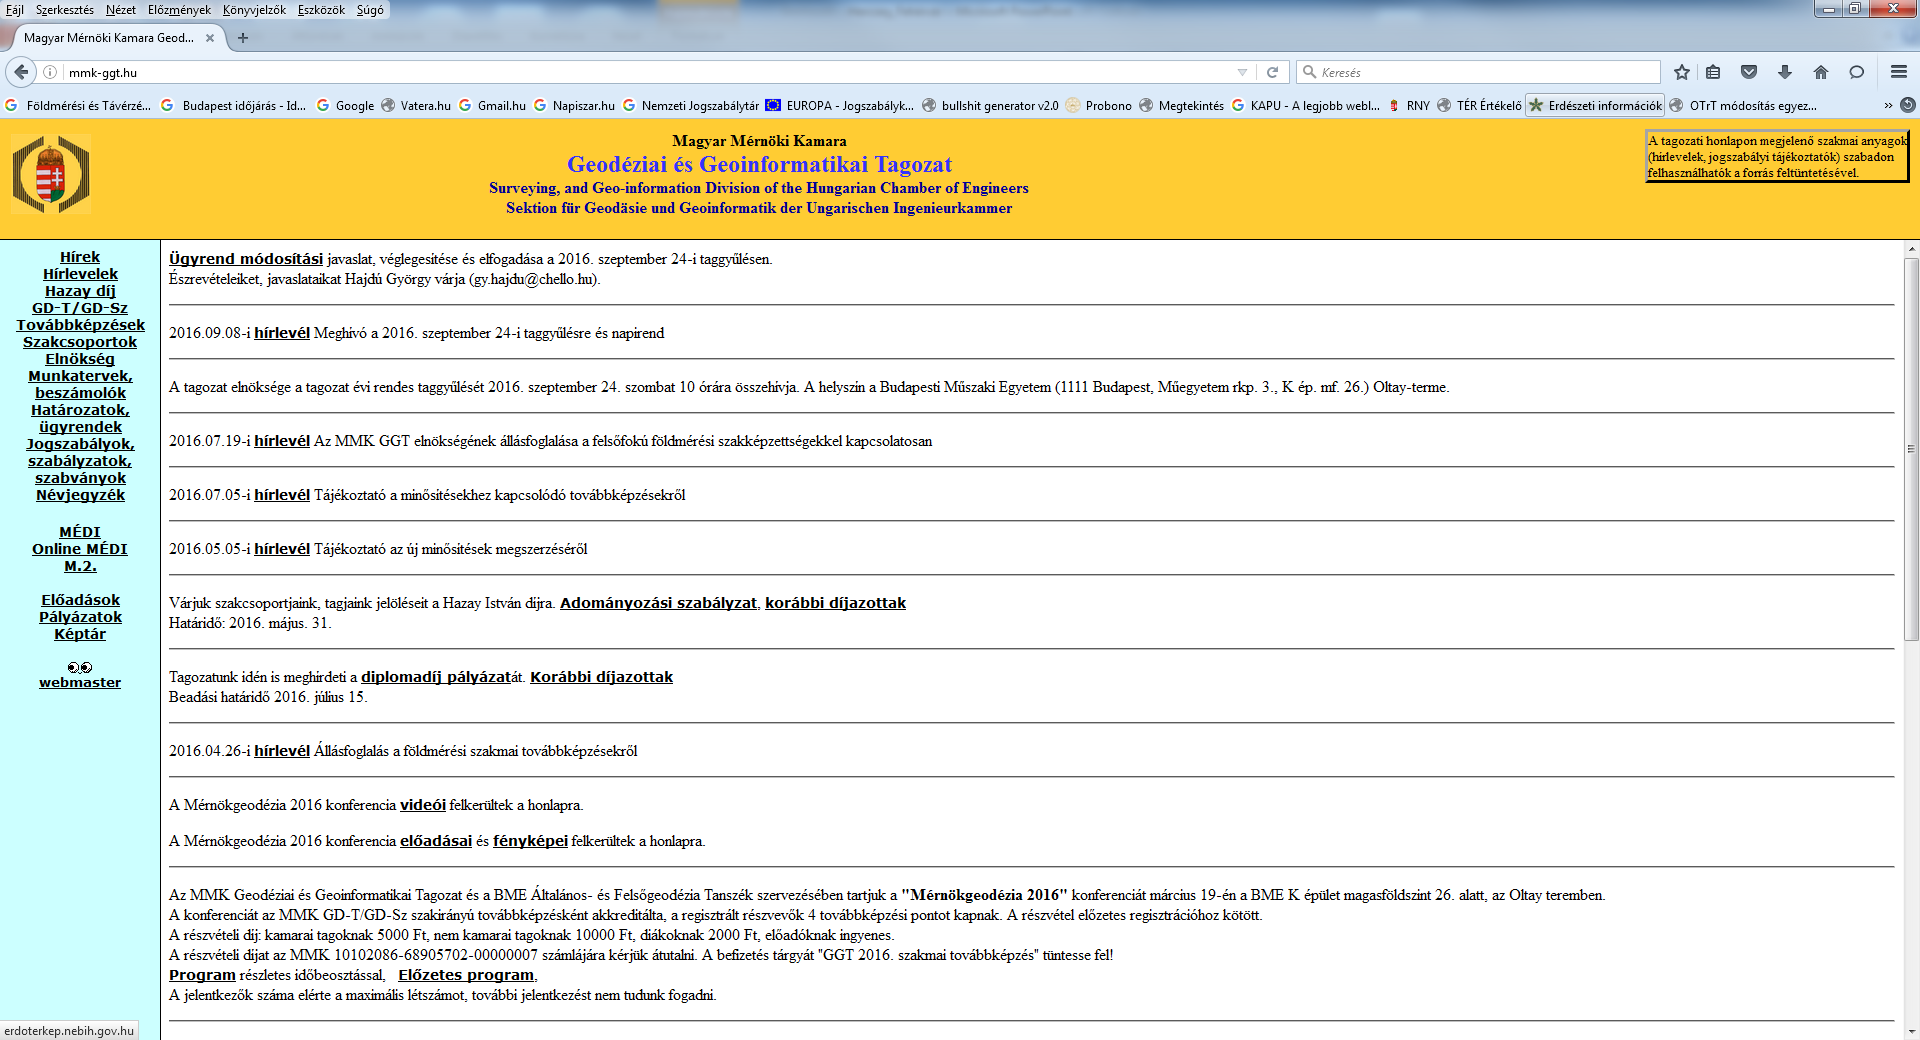Open the Fájl menu

point(15,9)
